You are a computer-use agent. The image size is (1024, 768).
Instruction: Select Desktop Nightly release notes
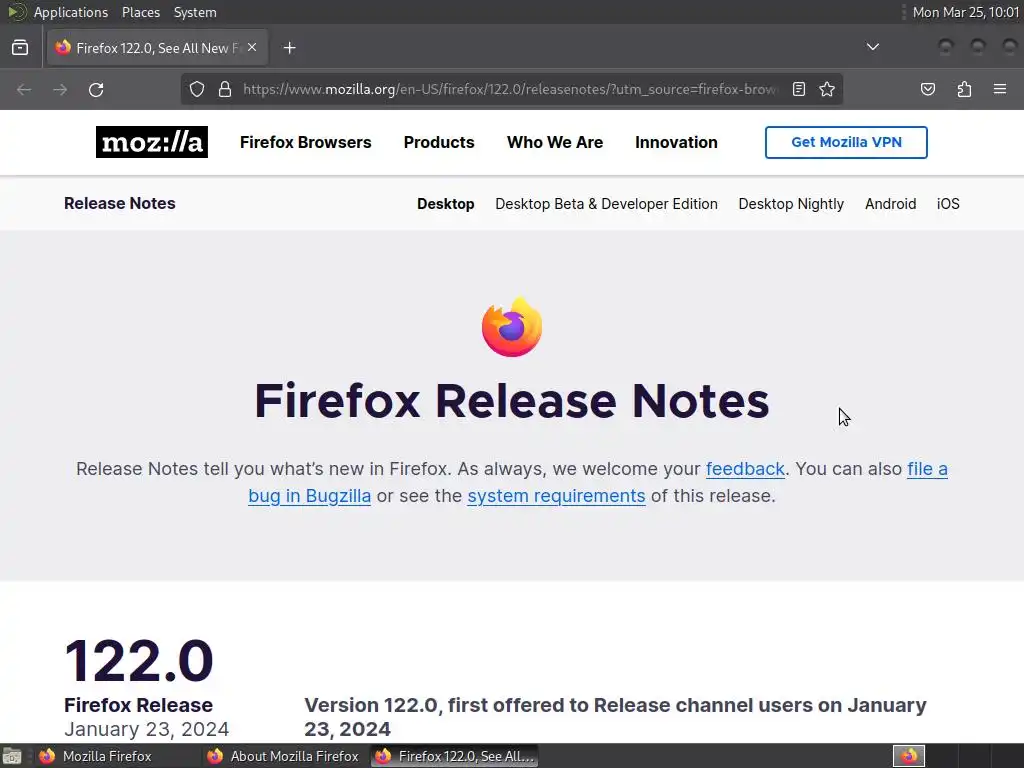pyautogui.click(x=791, y=204)
